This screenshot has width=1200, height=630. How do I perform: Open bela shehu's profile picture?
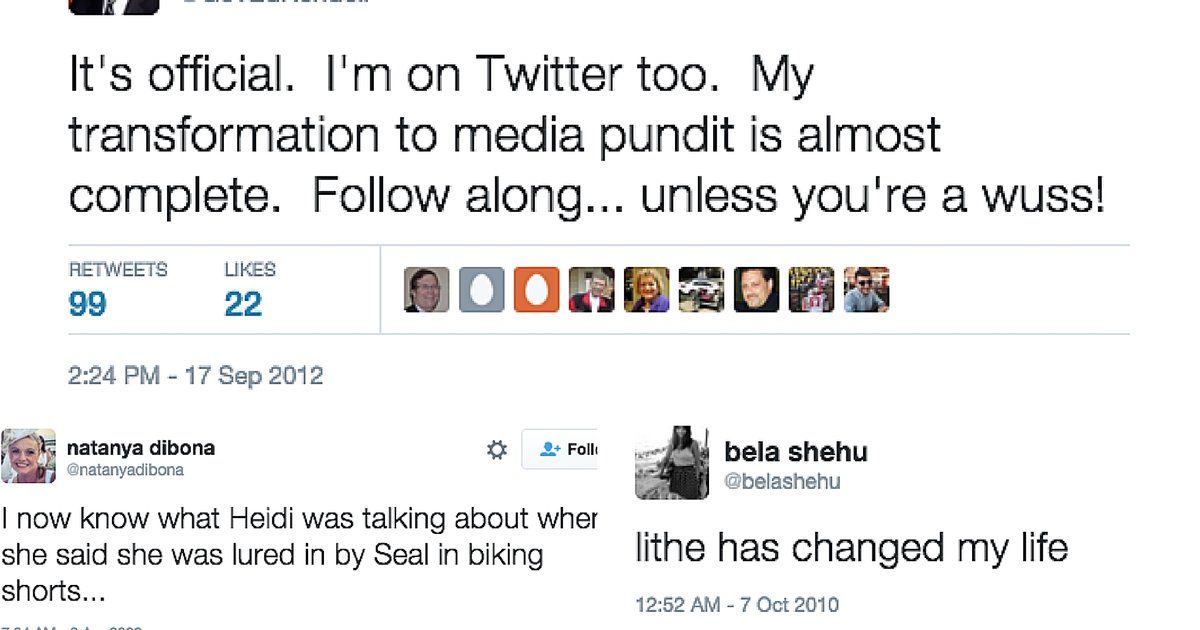tap(671, 462)
